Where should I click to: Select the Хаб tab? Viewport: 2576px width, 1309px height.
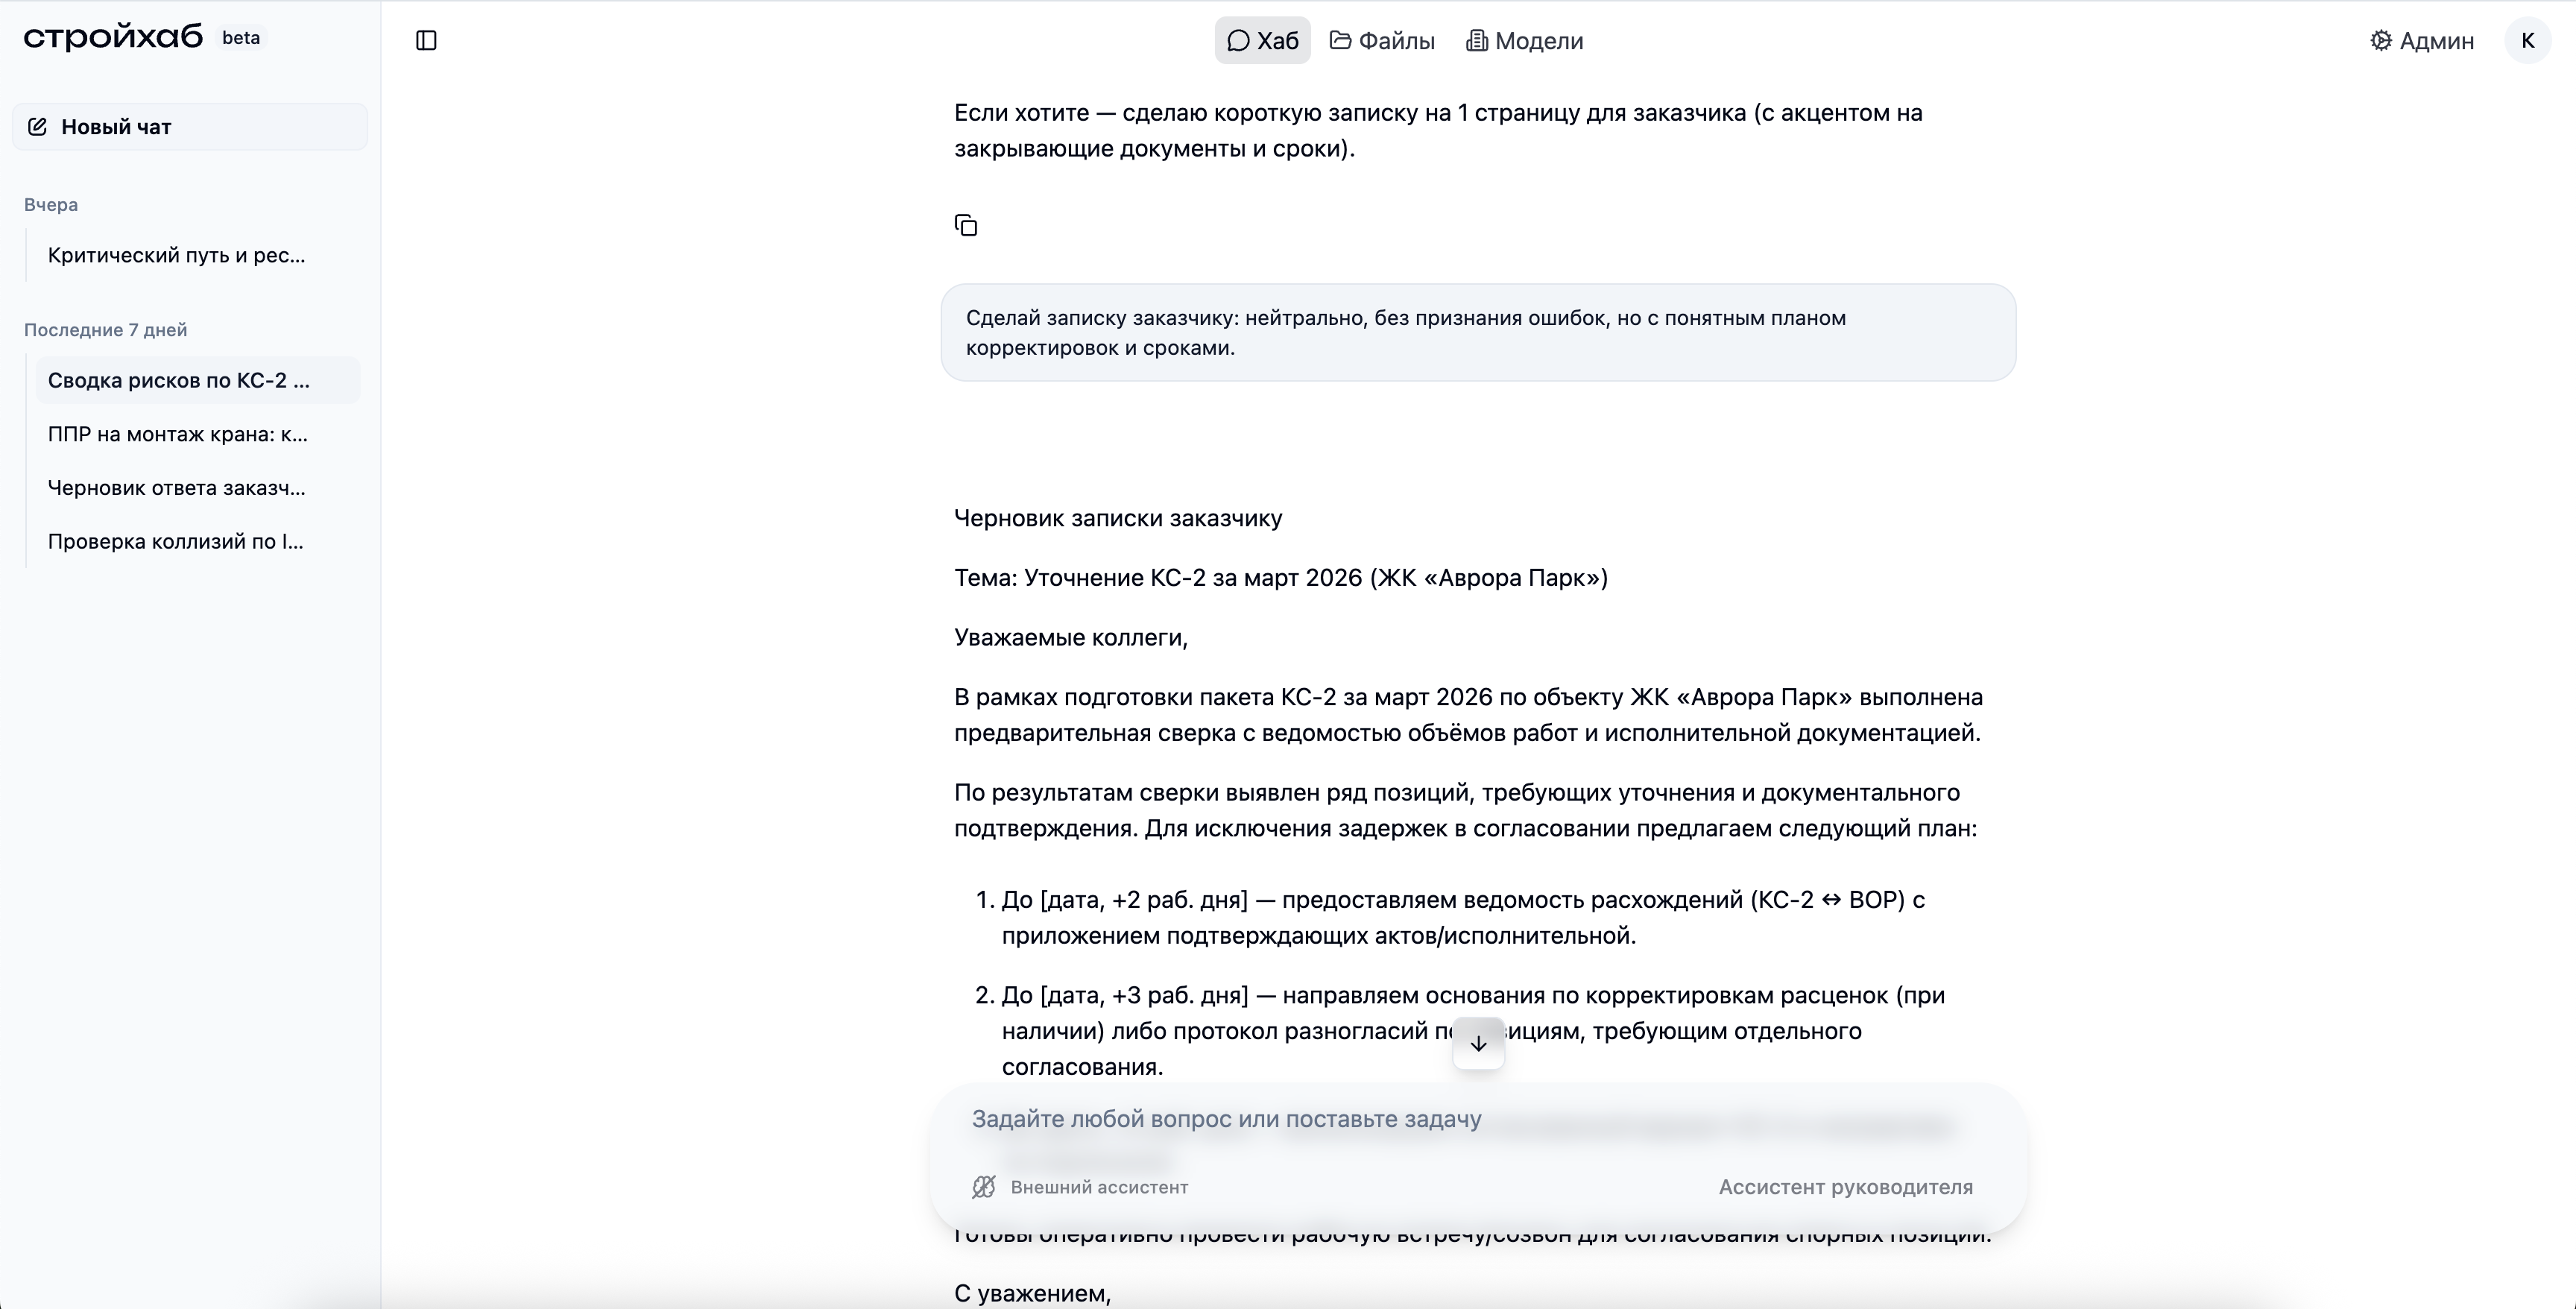point(1262,40)
